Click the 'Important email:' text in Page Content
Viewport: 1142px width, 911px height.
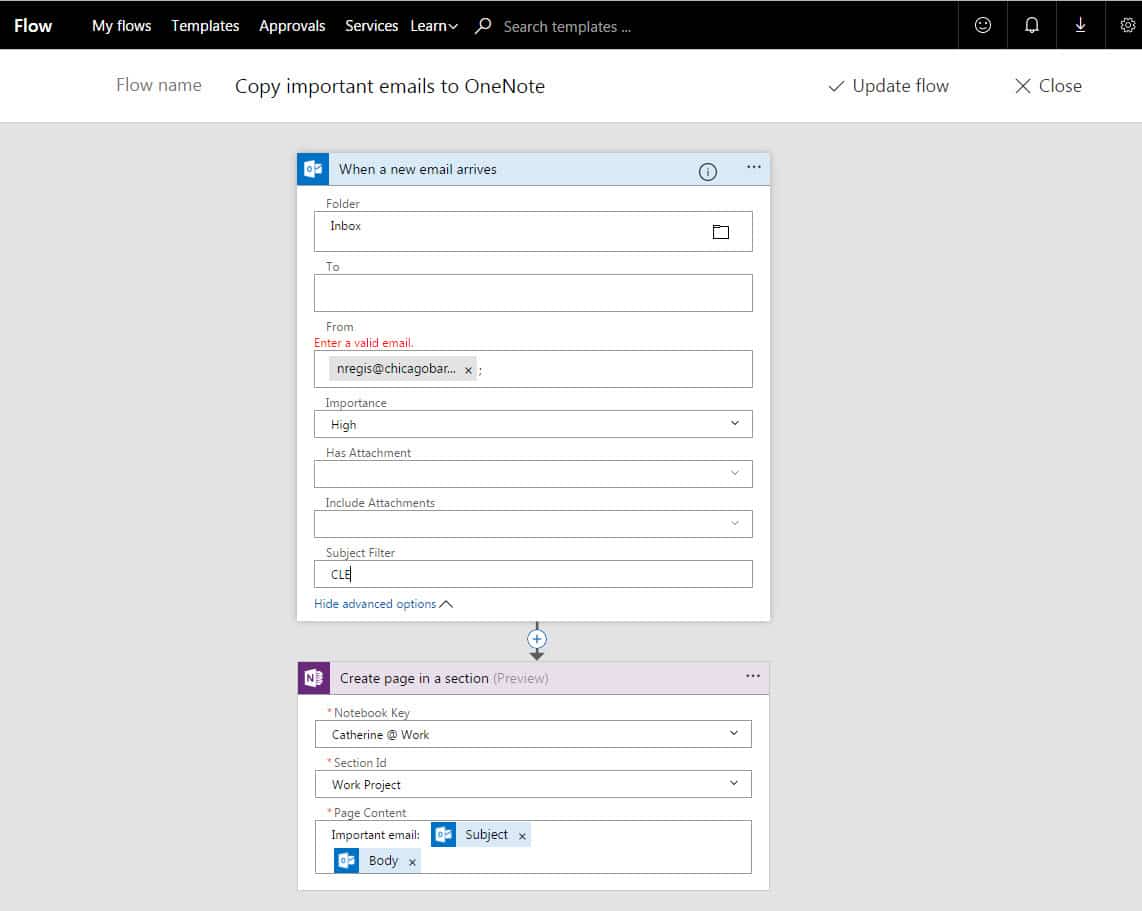(375, 835)
